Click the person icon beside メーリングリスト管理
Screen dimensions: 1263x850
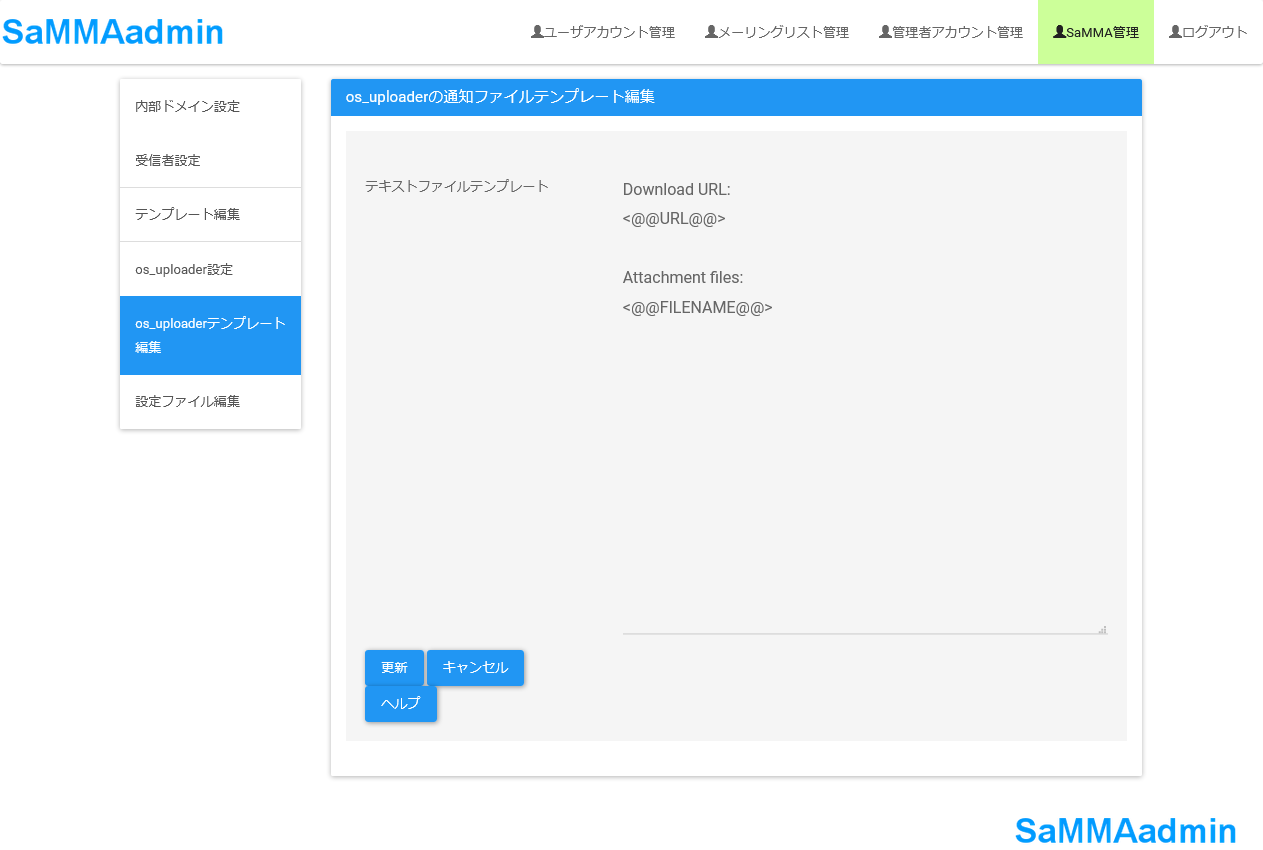(x=711, y=32)
